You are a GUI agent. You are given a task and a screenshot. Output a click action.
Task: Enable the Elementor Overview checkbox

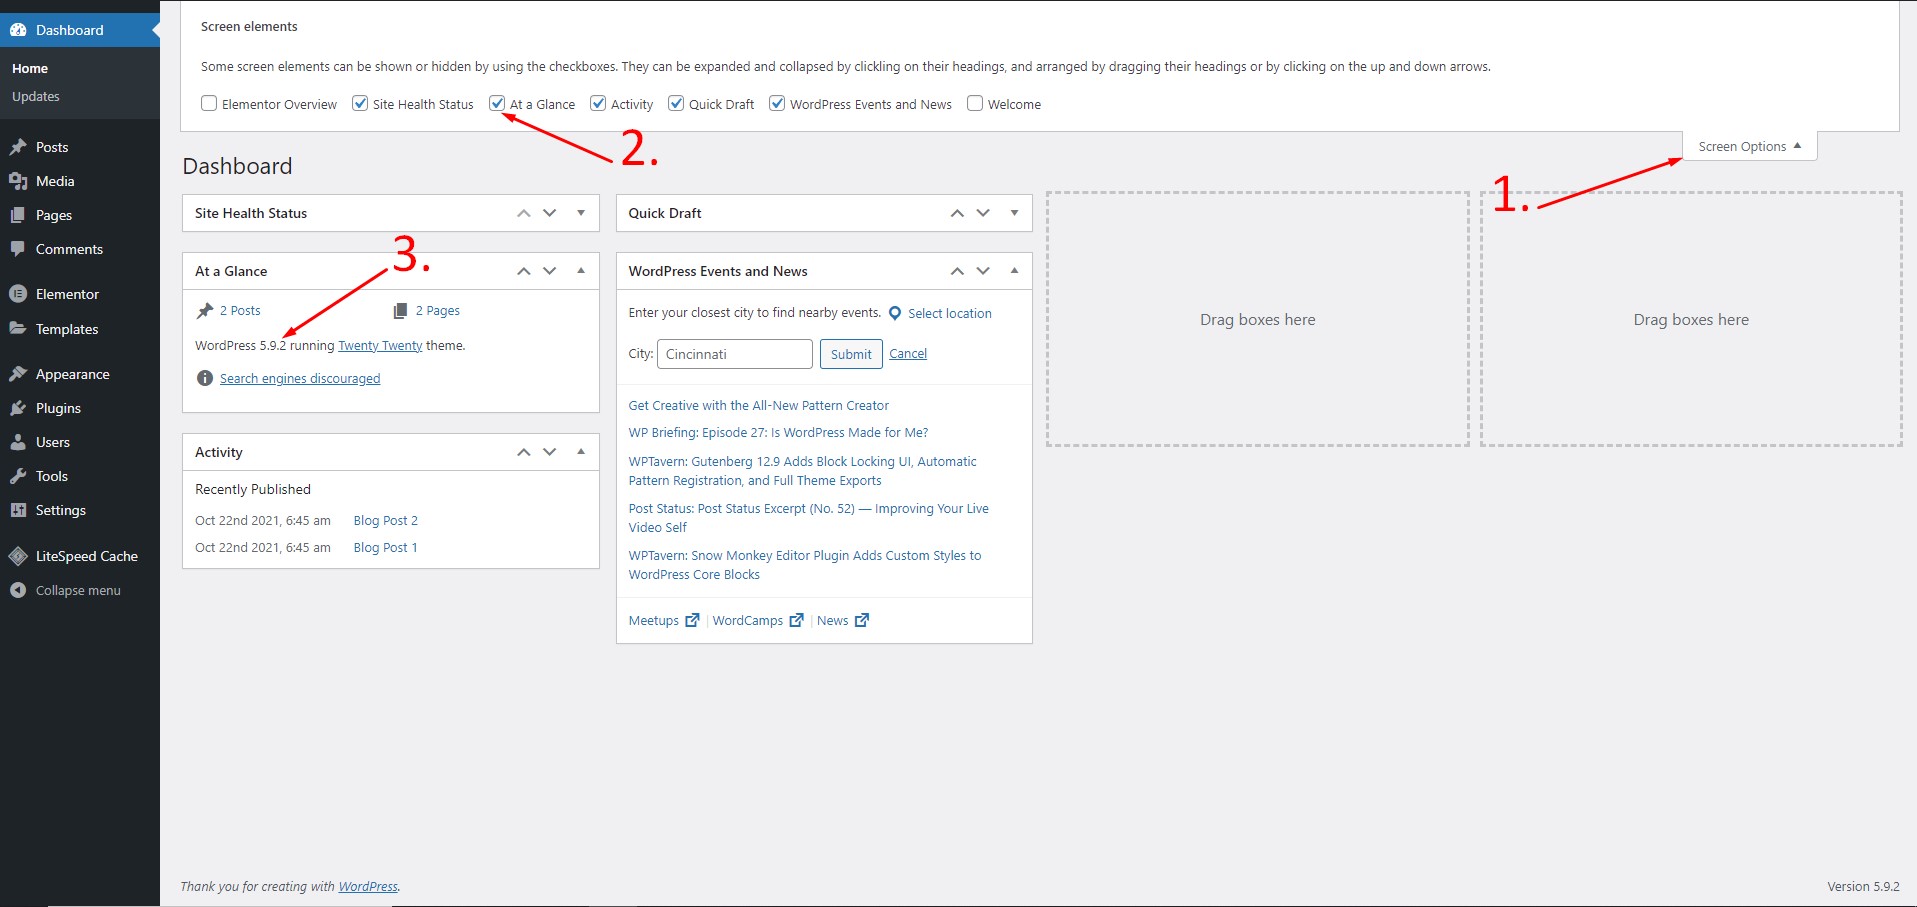coord(209,103)
